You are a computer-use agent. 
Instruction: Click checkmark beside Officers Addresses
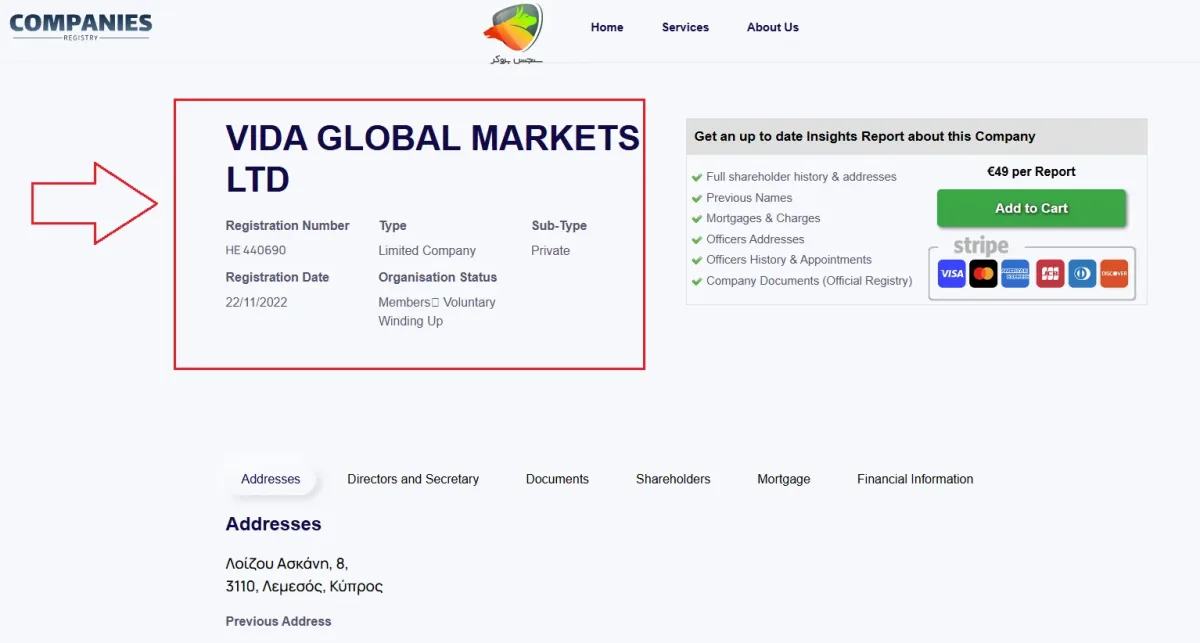pos(697,240)
